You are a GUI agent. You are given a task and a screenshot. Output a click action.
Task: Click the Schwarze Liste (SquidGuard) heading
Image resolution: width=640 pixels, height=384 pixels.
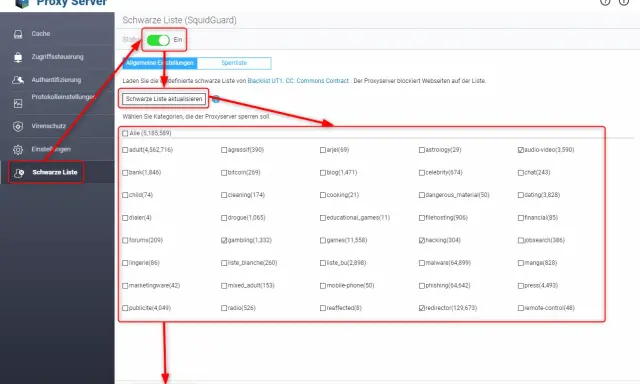coord(180,20)
